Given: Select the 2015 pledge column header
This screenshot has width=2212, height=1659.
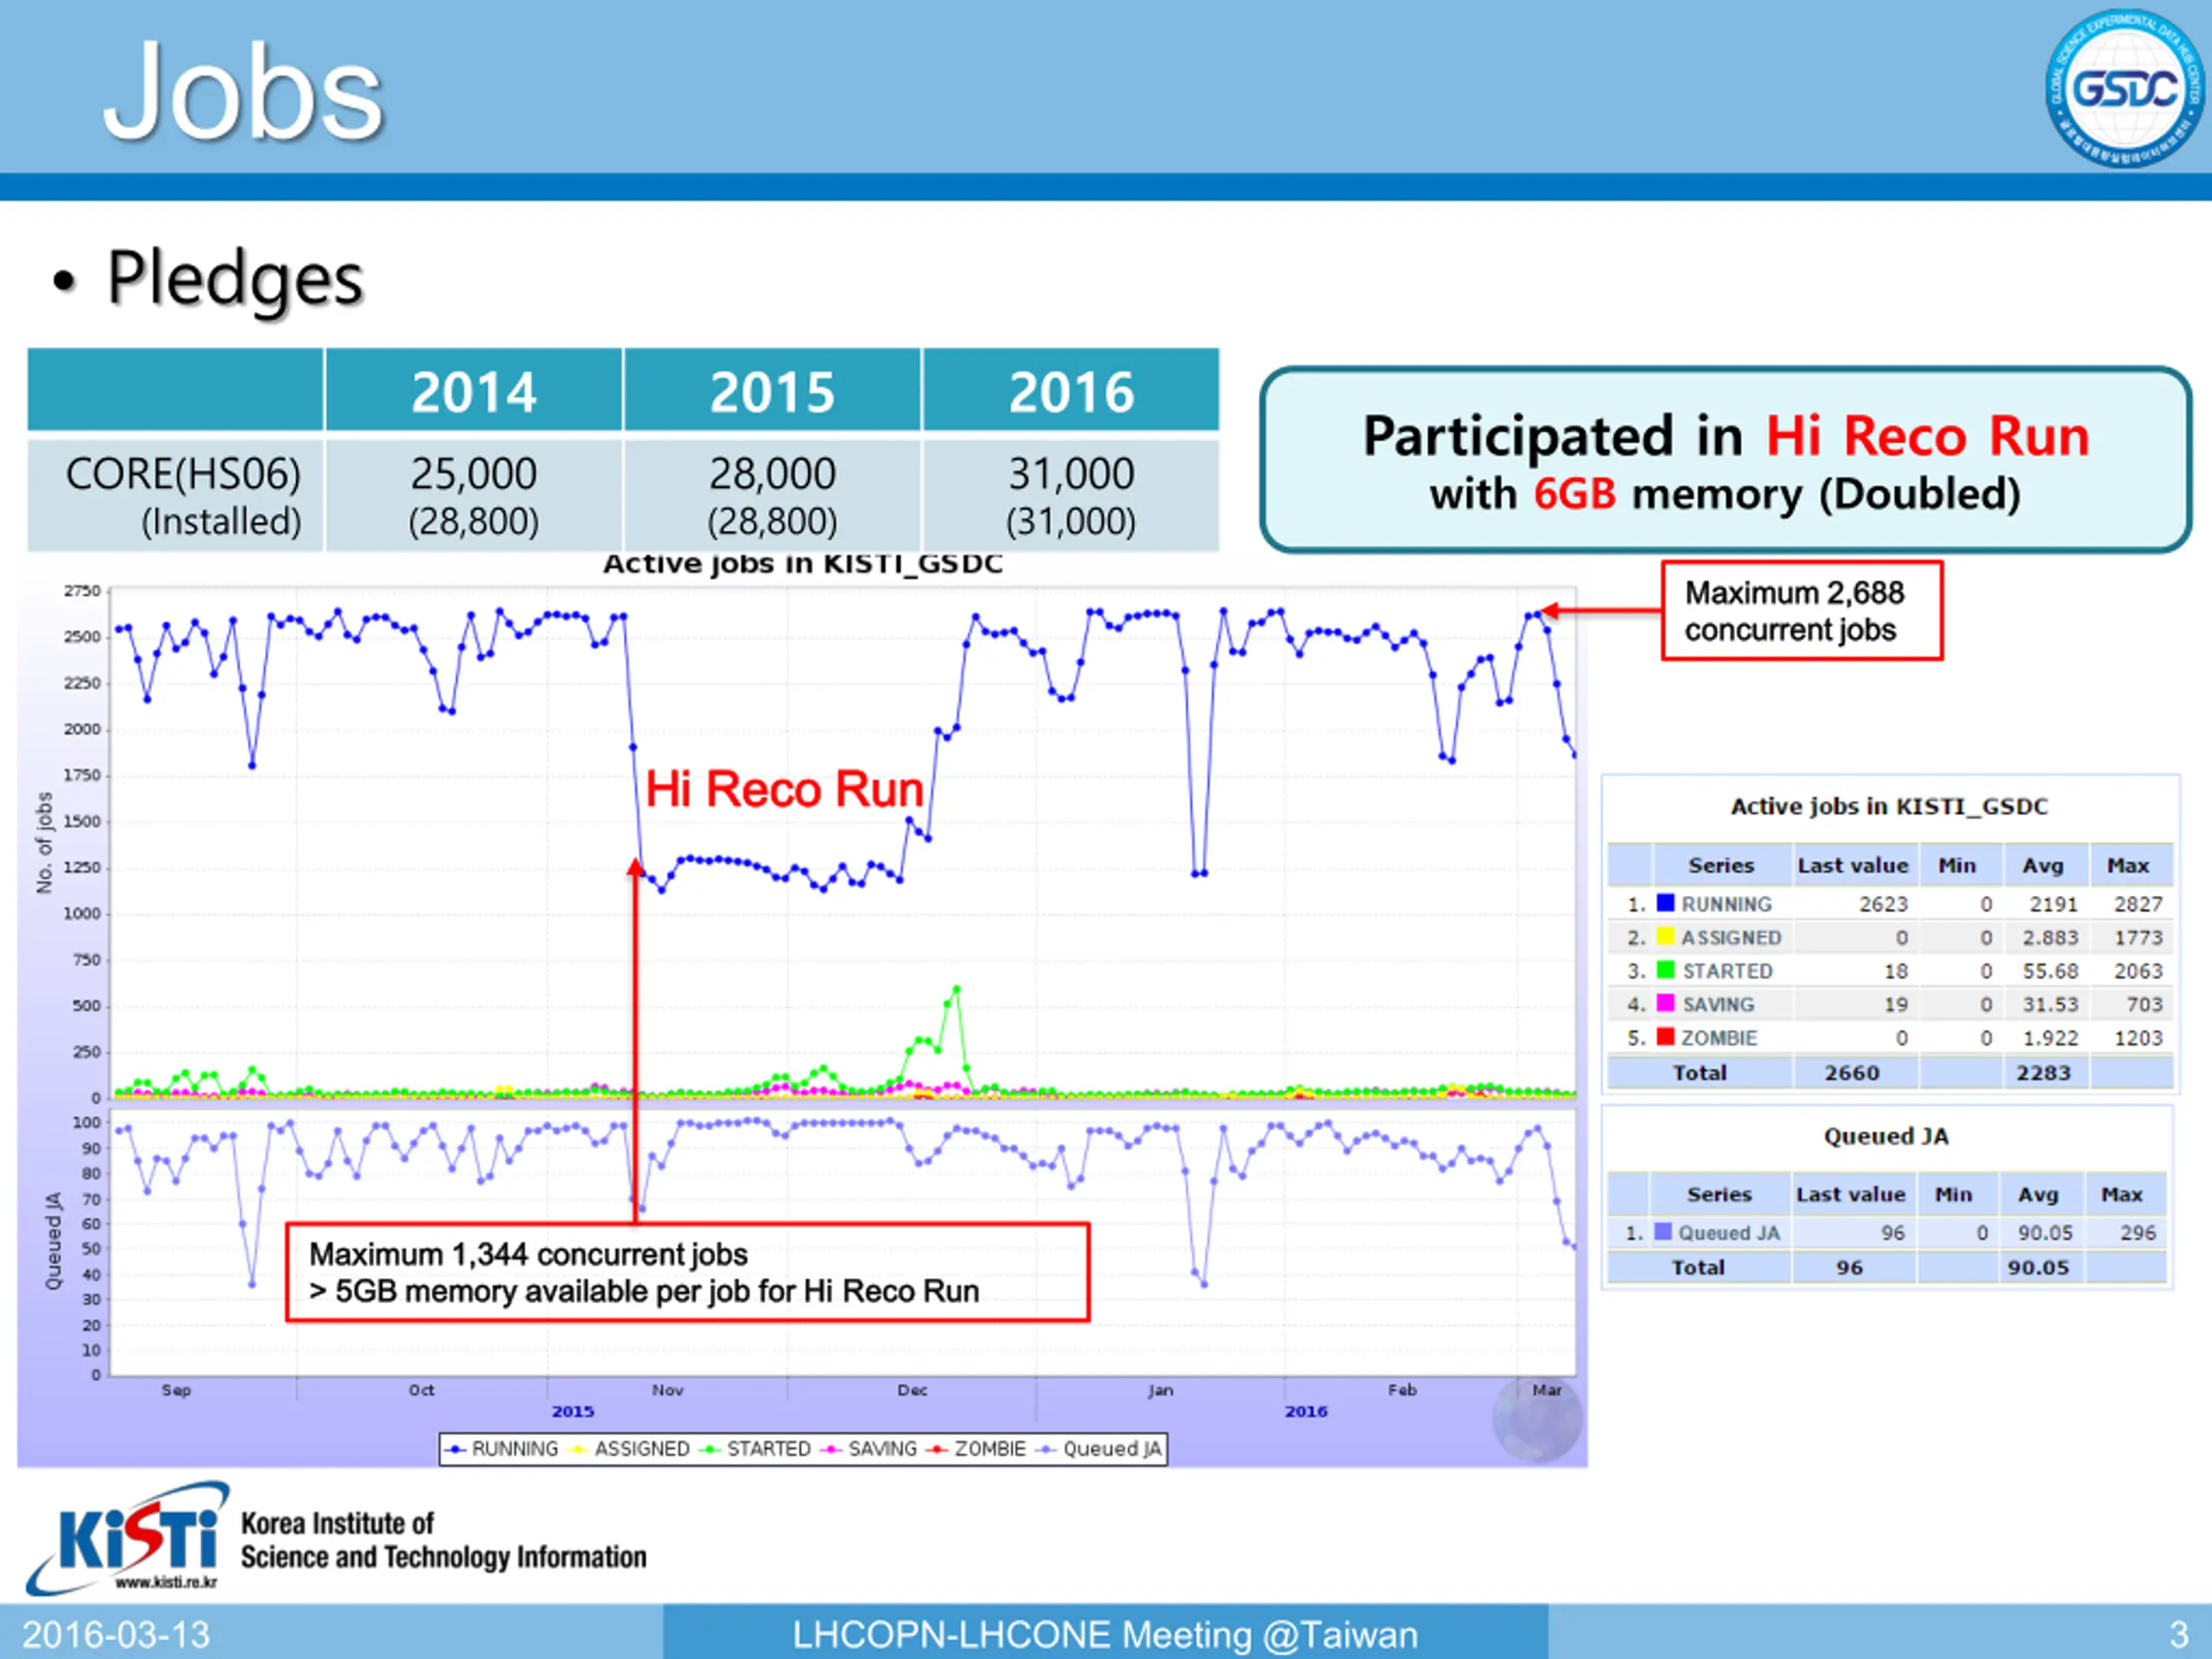Looking at the screenshot, I should (772, 390).
